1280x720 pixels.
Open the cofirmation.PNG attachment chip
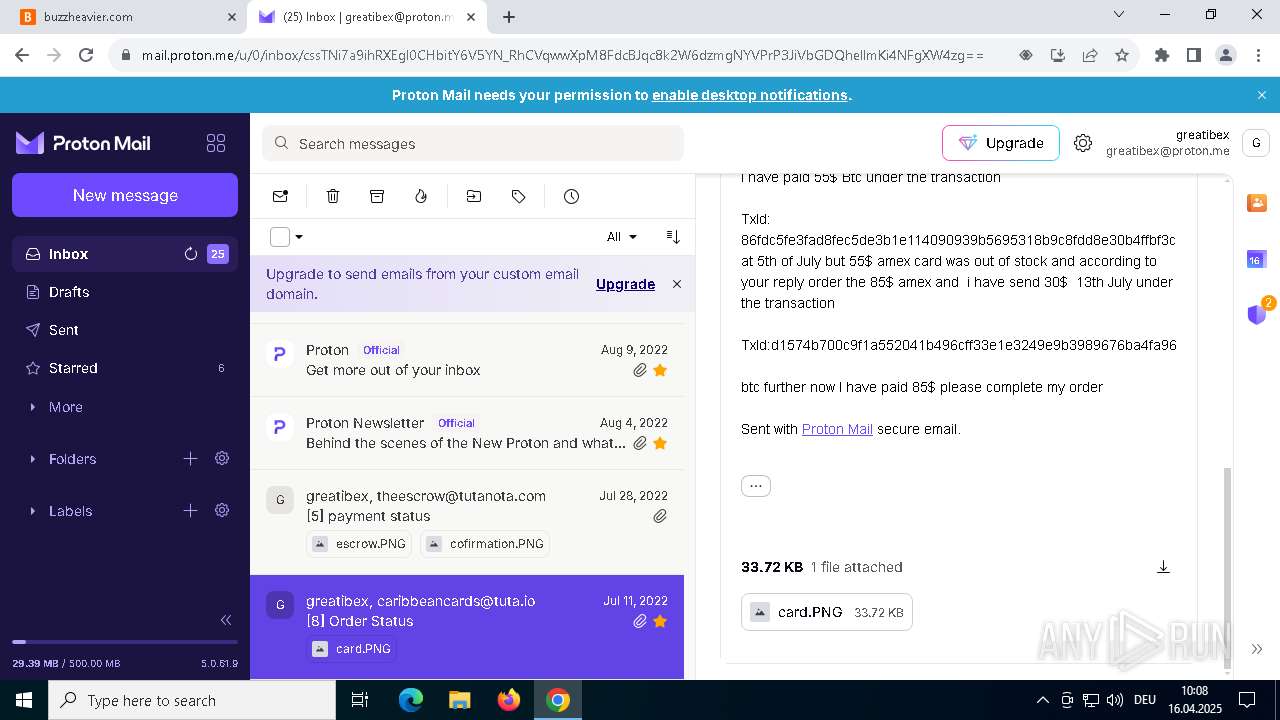(x=485, y=544)
